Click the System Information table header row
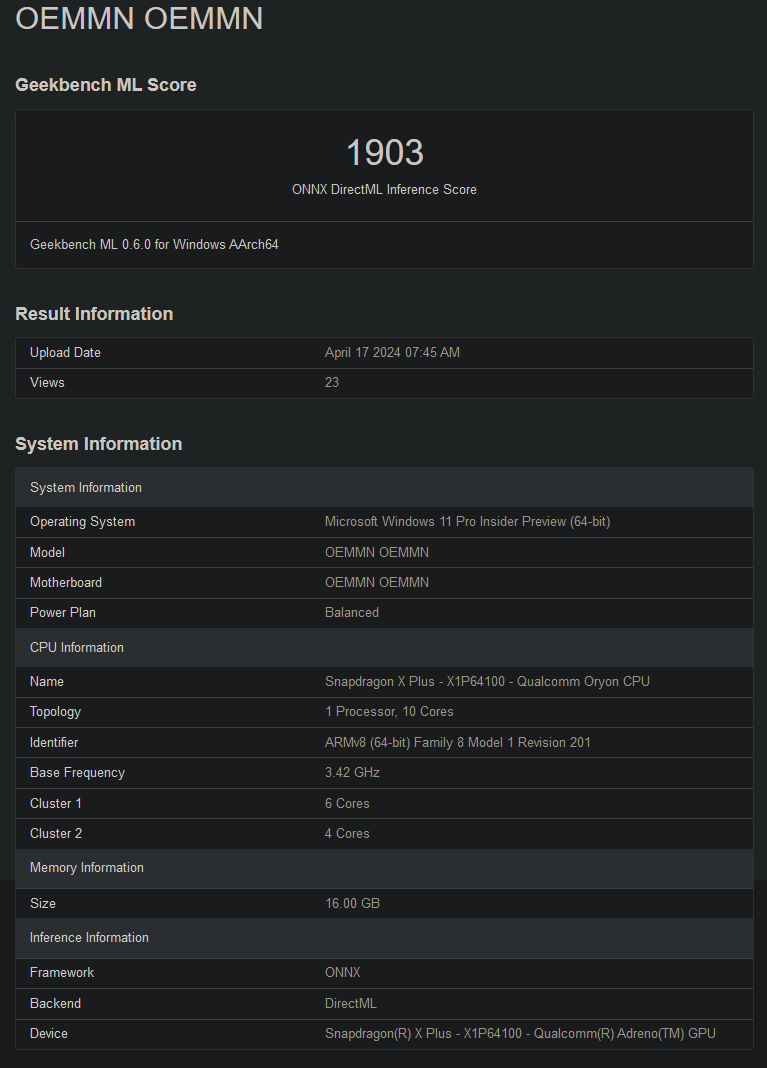 click(384, 488)
